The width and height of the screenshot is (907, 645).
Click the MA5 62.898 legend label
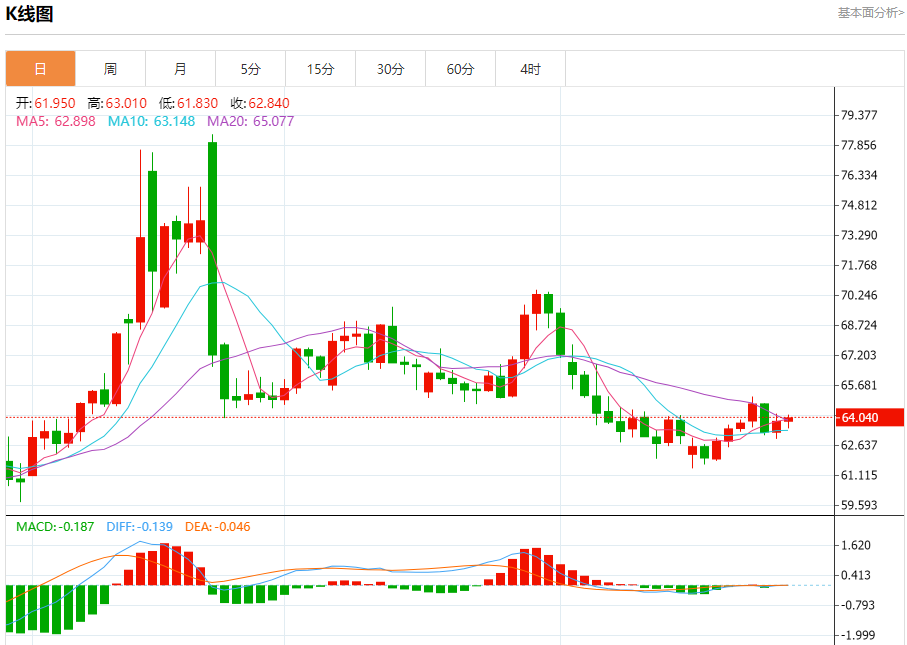[55, 121]
